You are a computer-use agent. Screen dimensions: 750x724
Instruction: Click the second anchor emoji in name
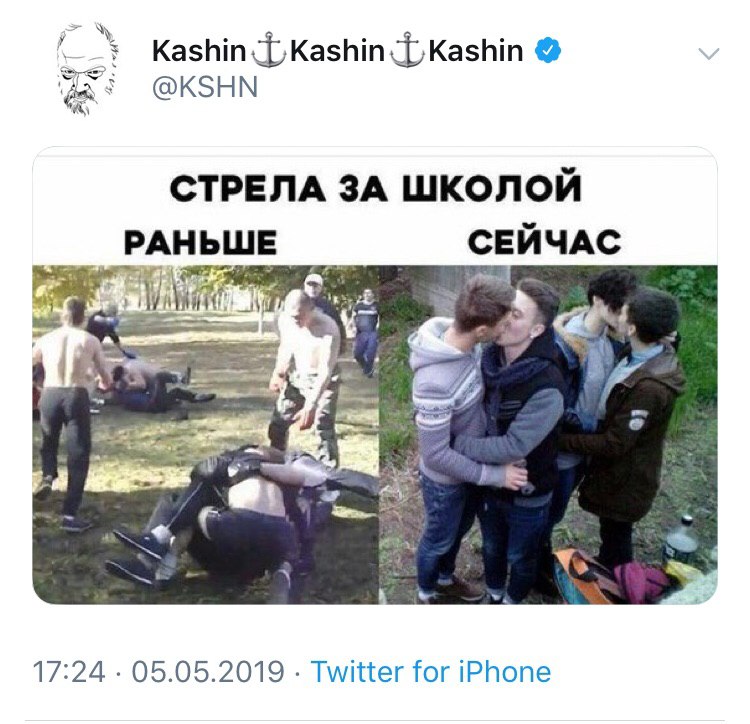coord(407,50)
